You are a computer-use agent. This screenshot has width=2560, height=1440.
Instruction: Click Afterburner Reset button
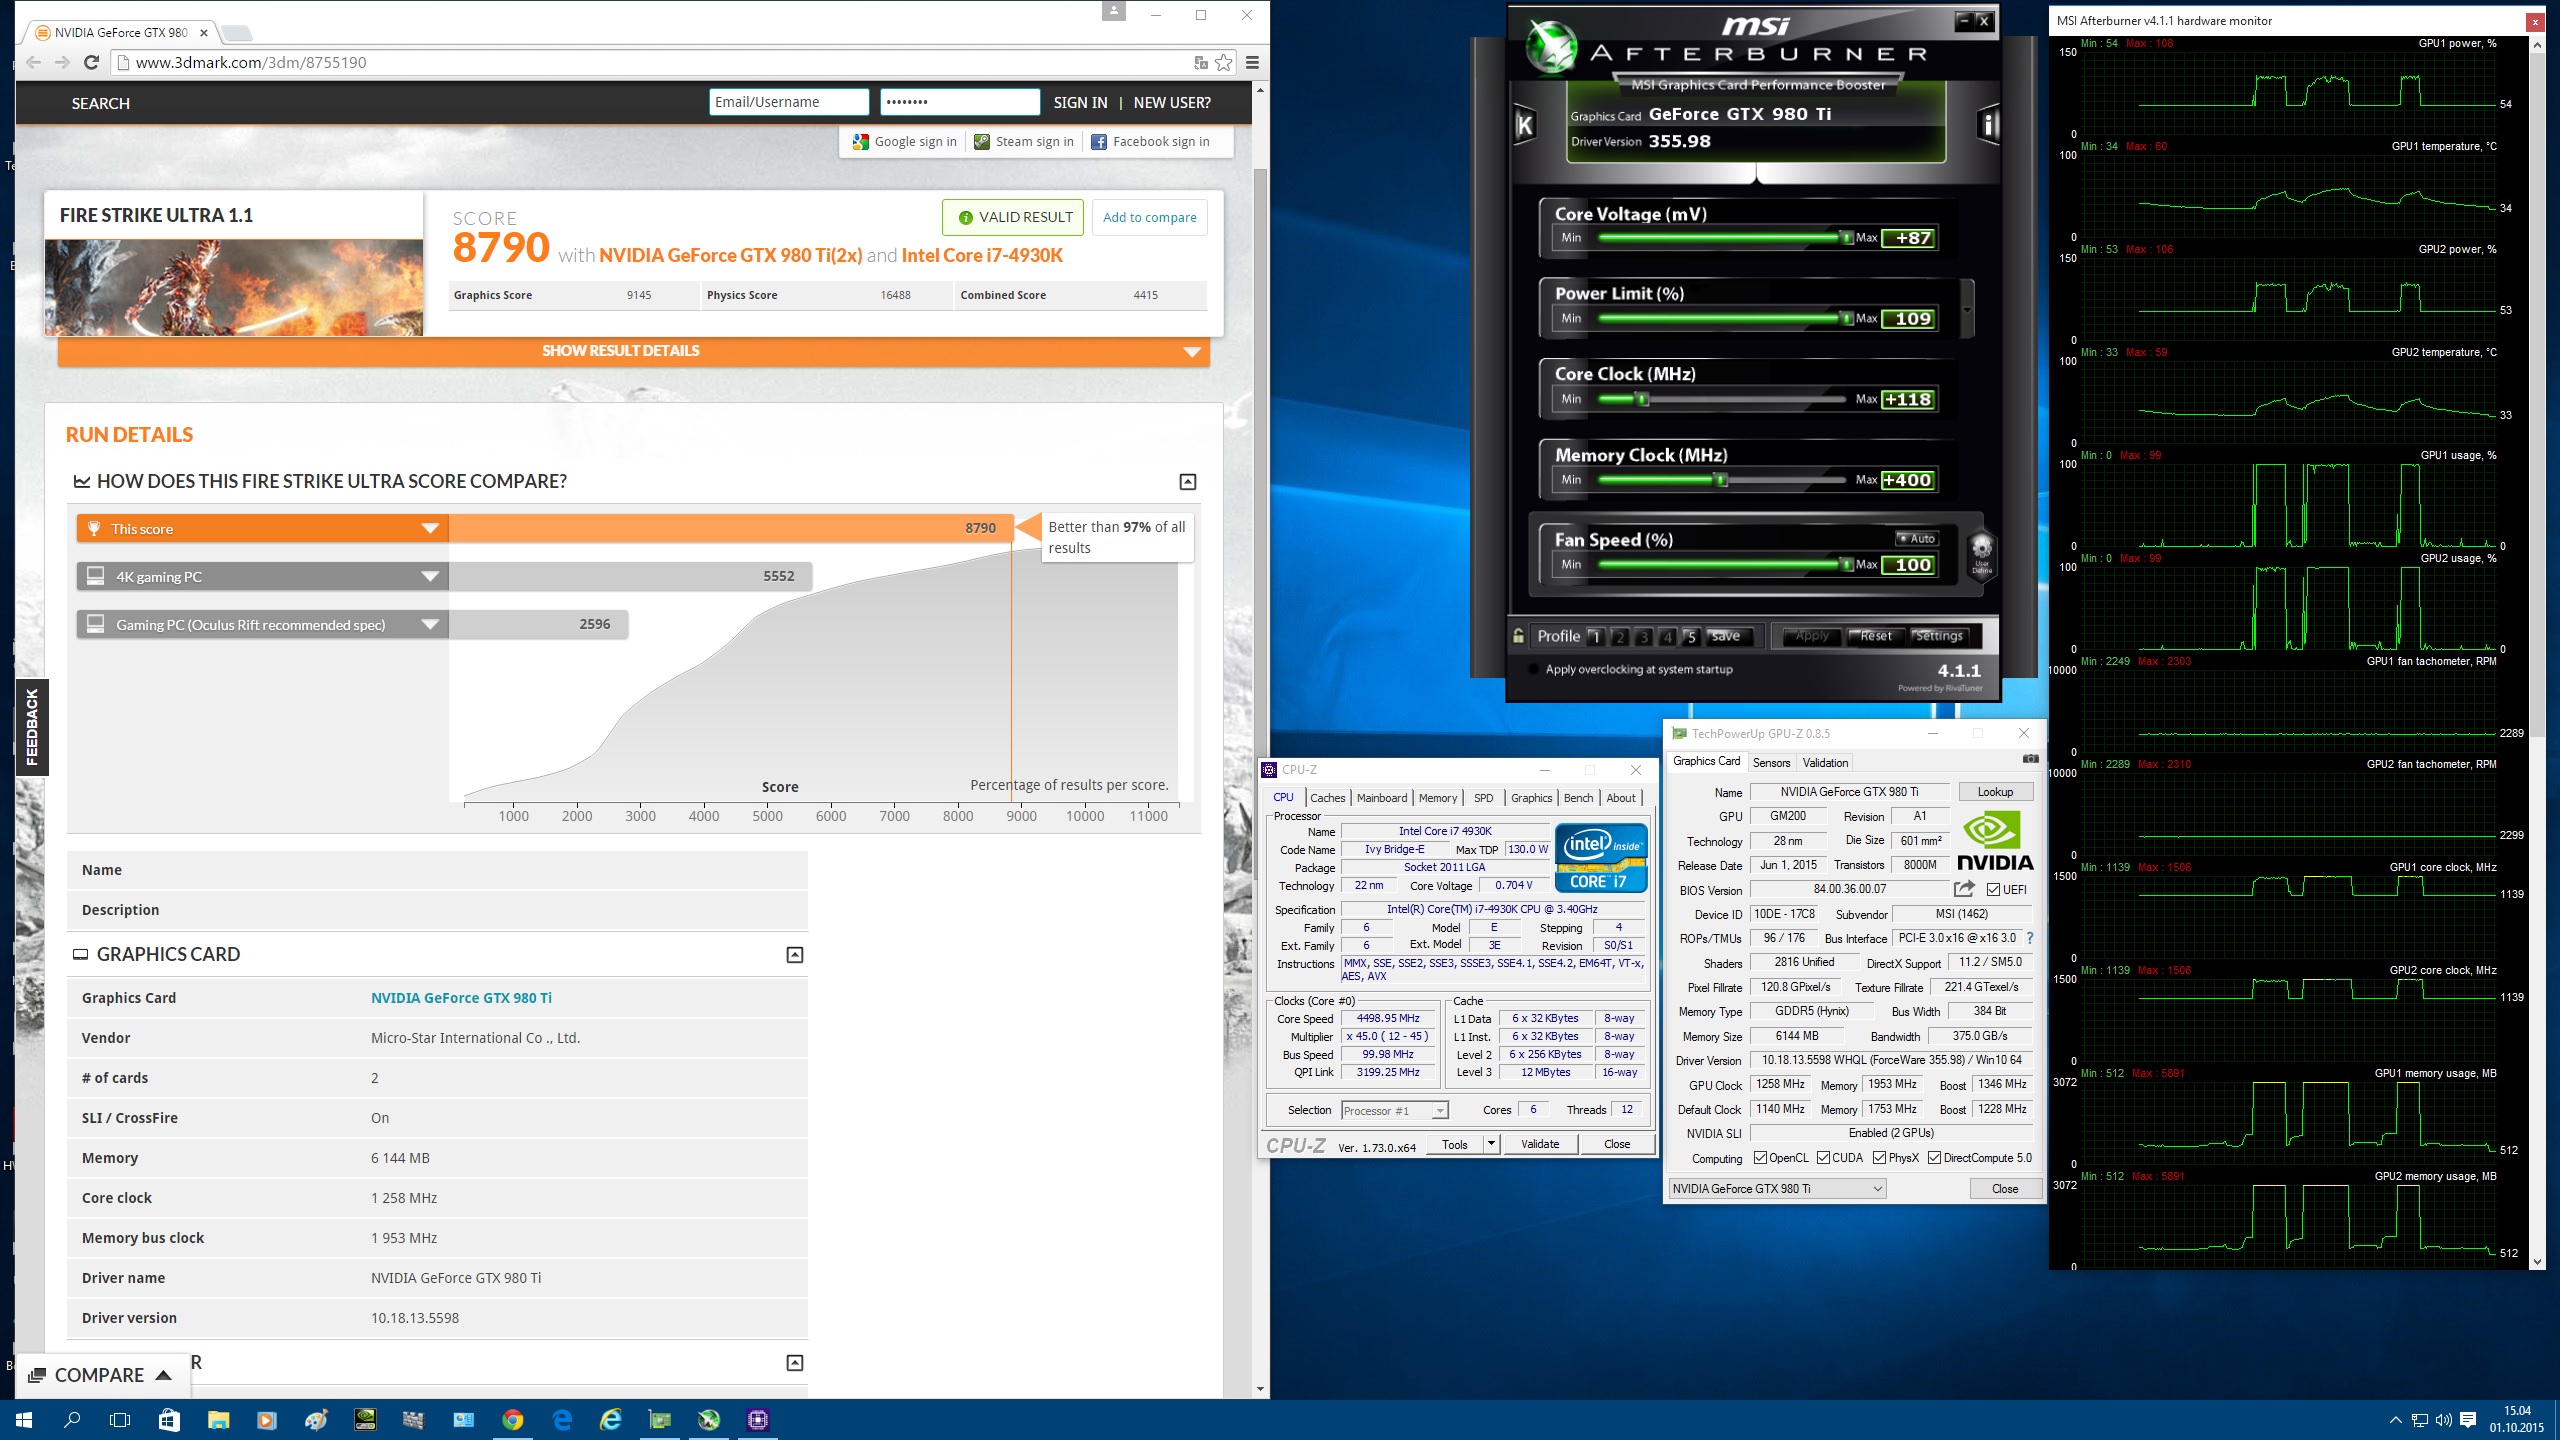[x=1874, y=636]
